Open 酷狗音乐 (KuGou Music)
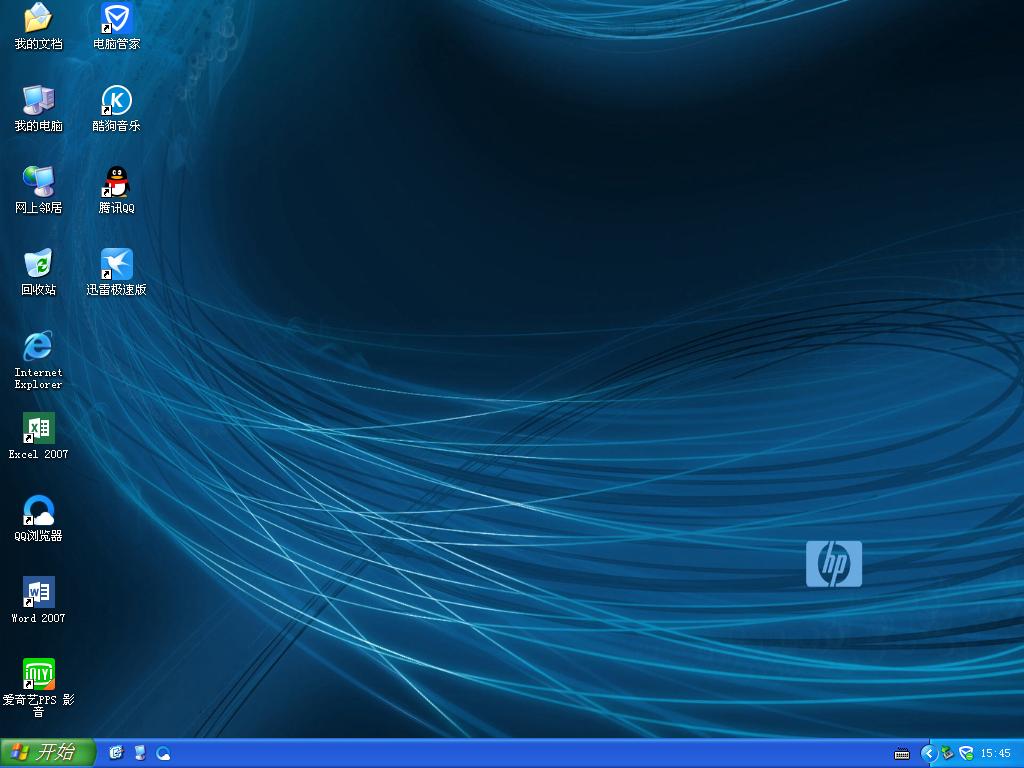This screenshot has width=1024, height=768. coord(117,103)
